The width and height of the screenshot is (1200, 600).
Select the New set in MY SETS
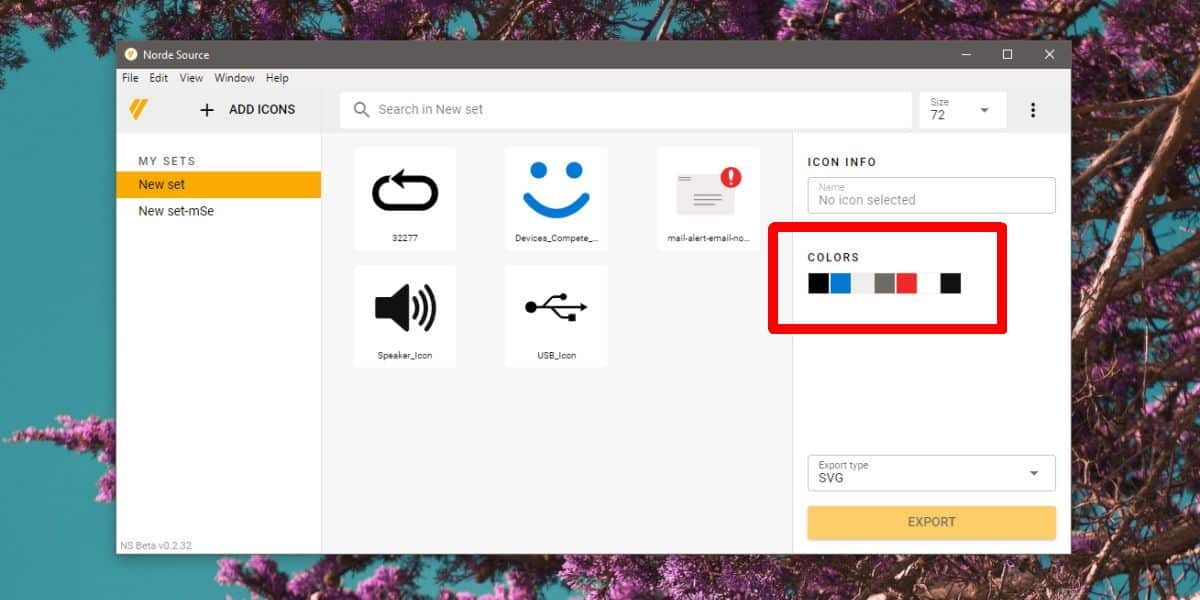(163, 184)
